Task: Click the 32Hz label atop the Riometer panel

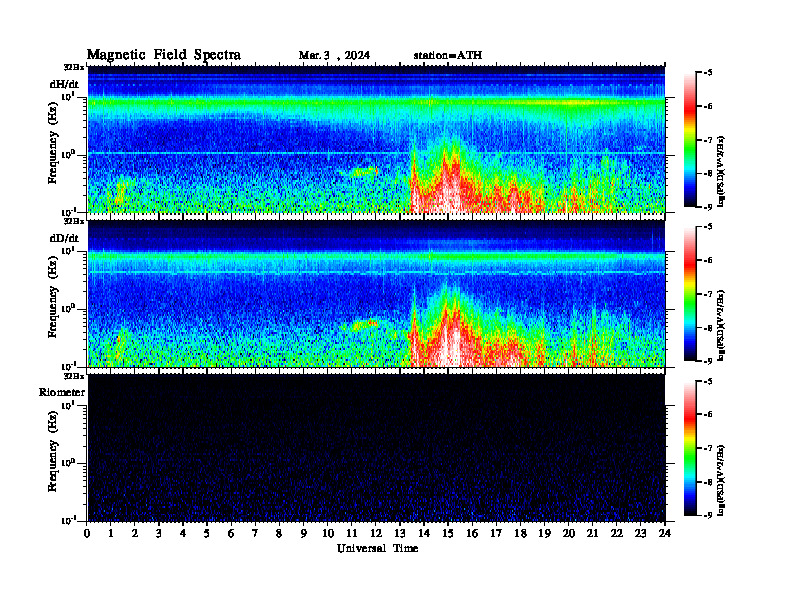Action: 74,376
